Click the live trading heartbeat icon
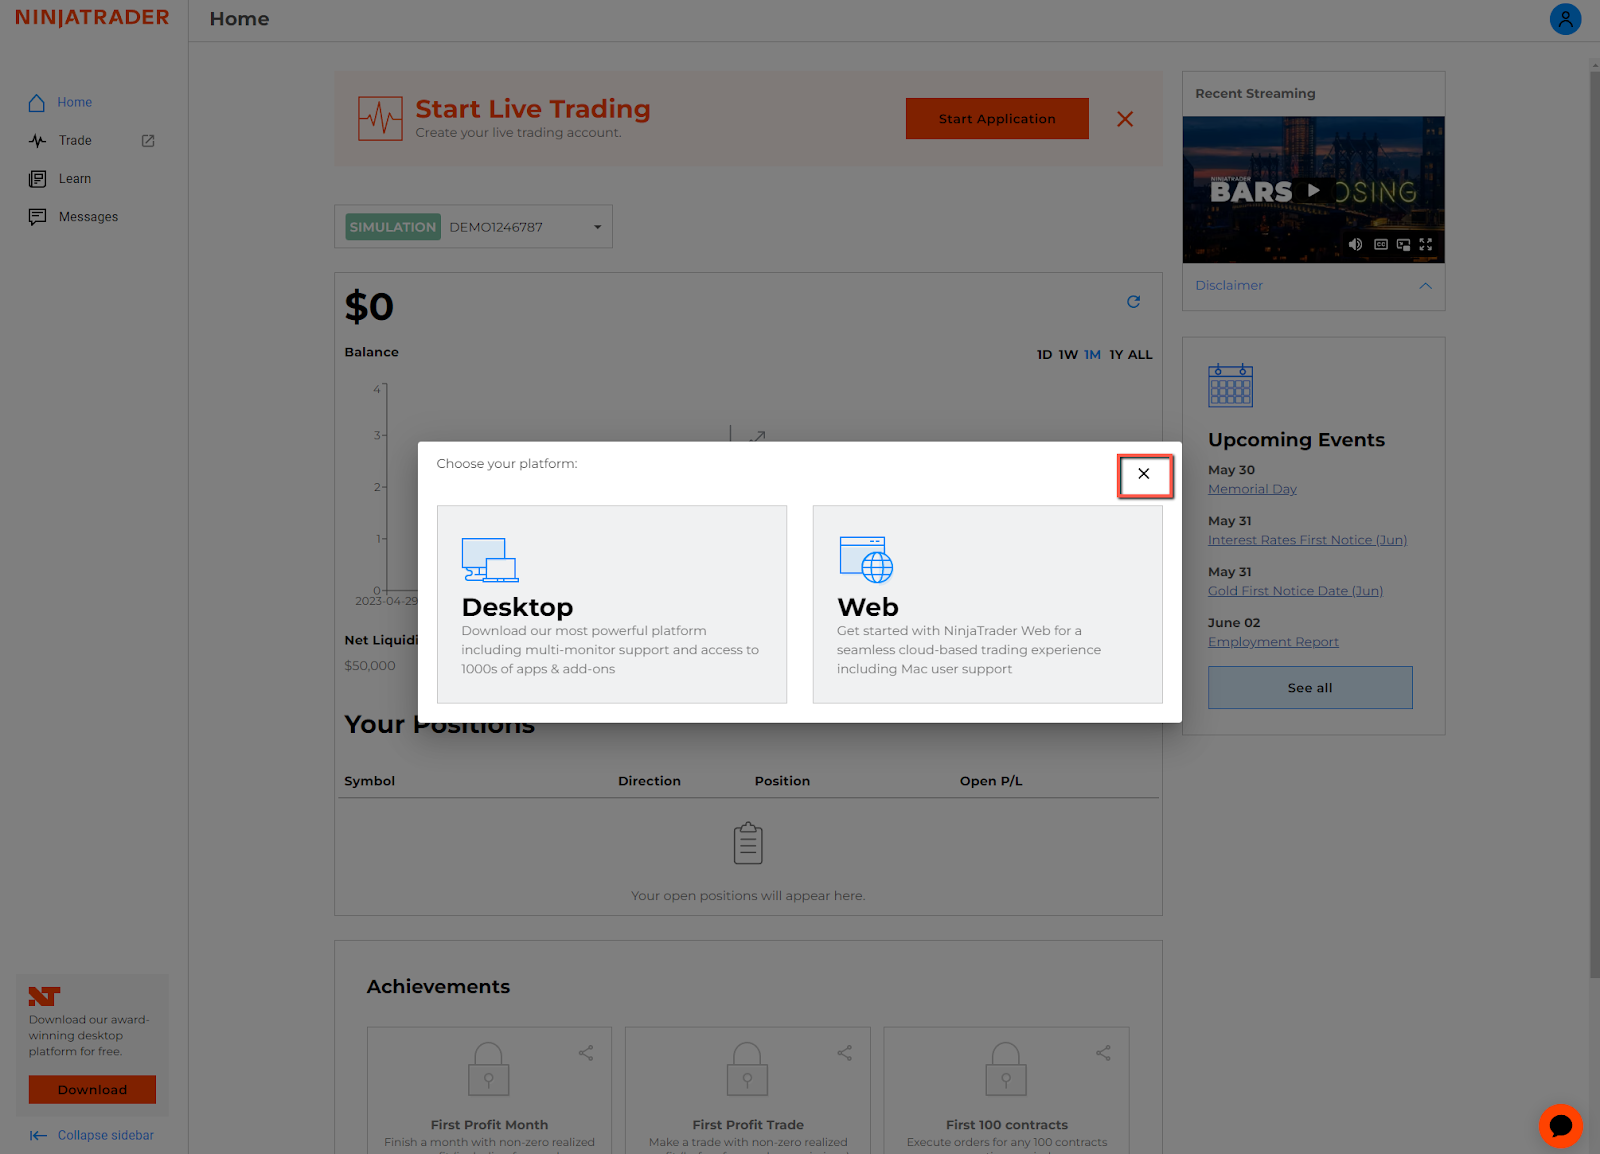The width and height of the screenshot is (1600, 1154). pyautogui.click(x=380, y=119)
